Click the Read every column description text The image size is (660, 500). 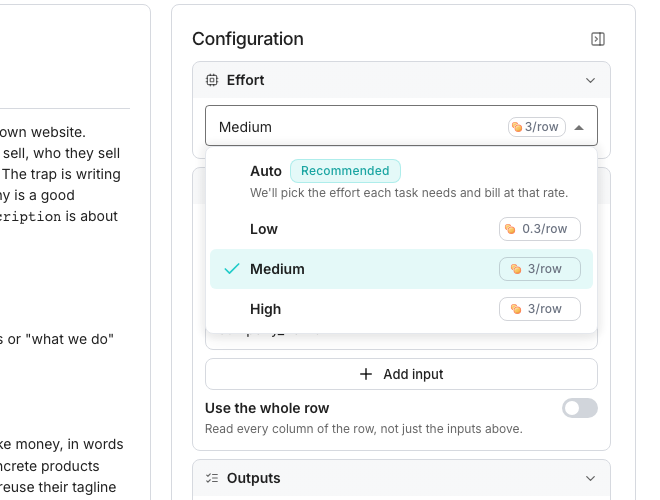364,429
